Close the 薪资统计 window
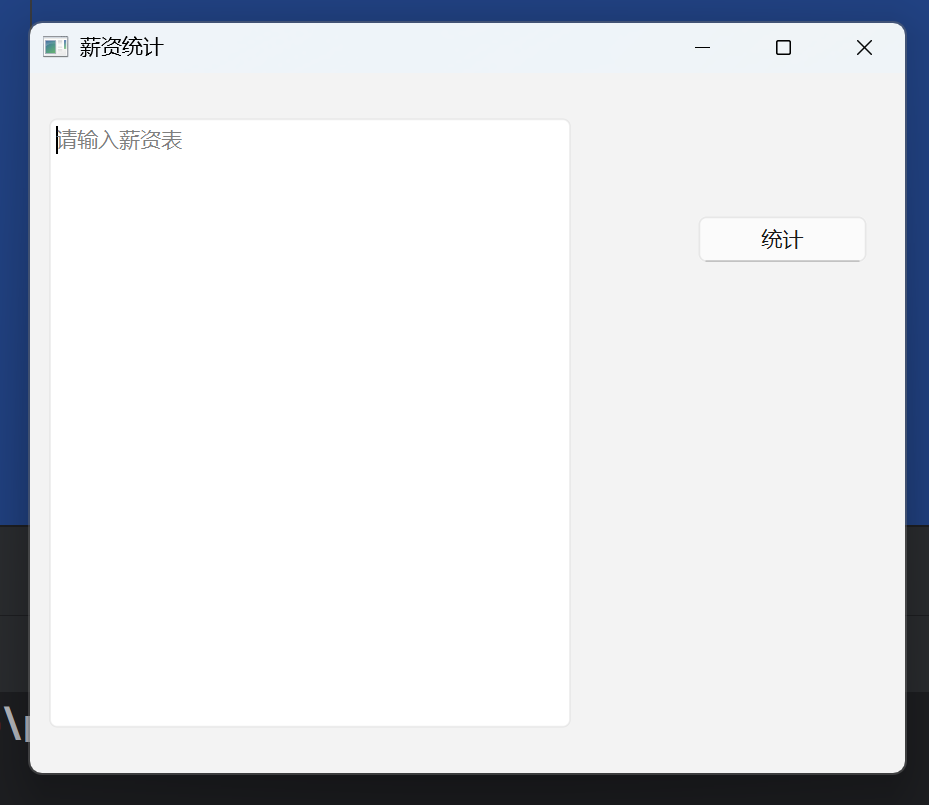Screen dimensions: 929x805 coord(864,47)
